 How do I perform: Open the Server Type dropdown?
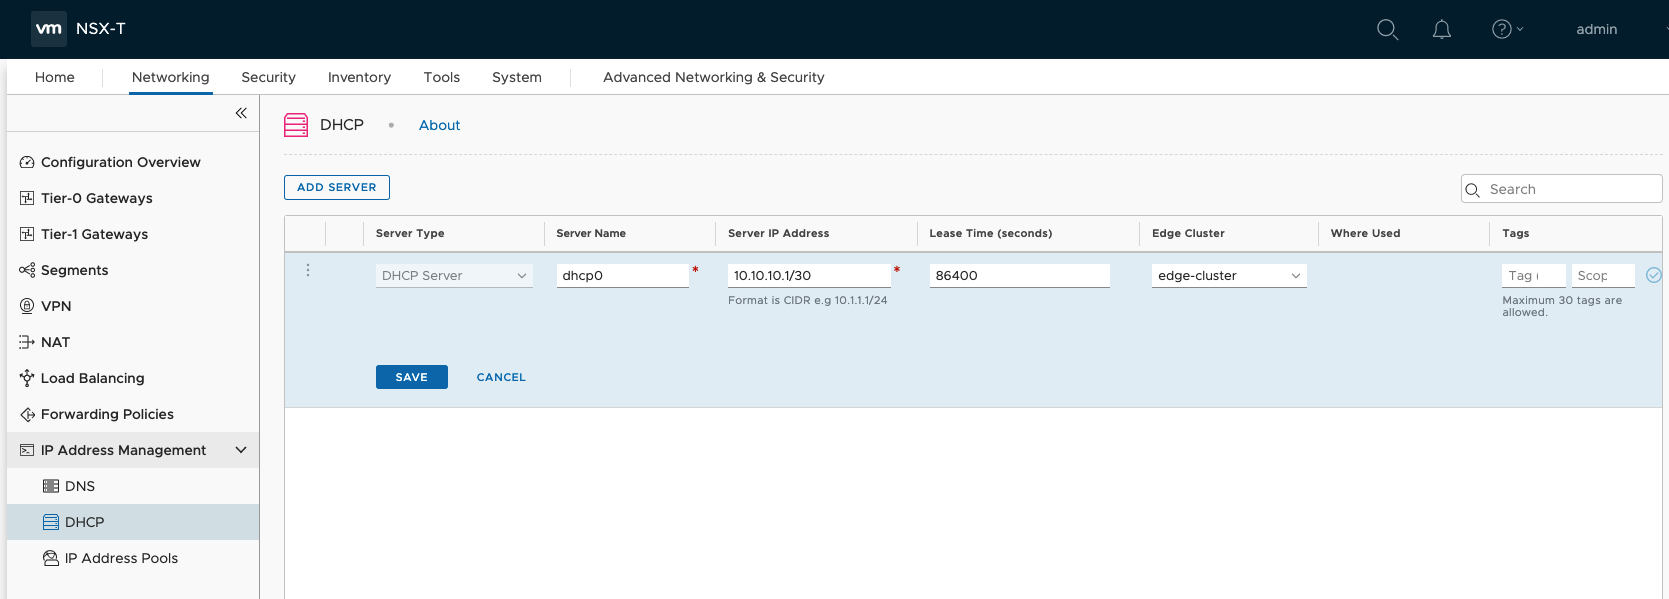(453, 275)
